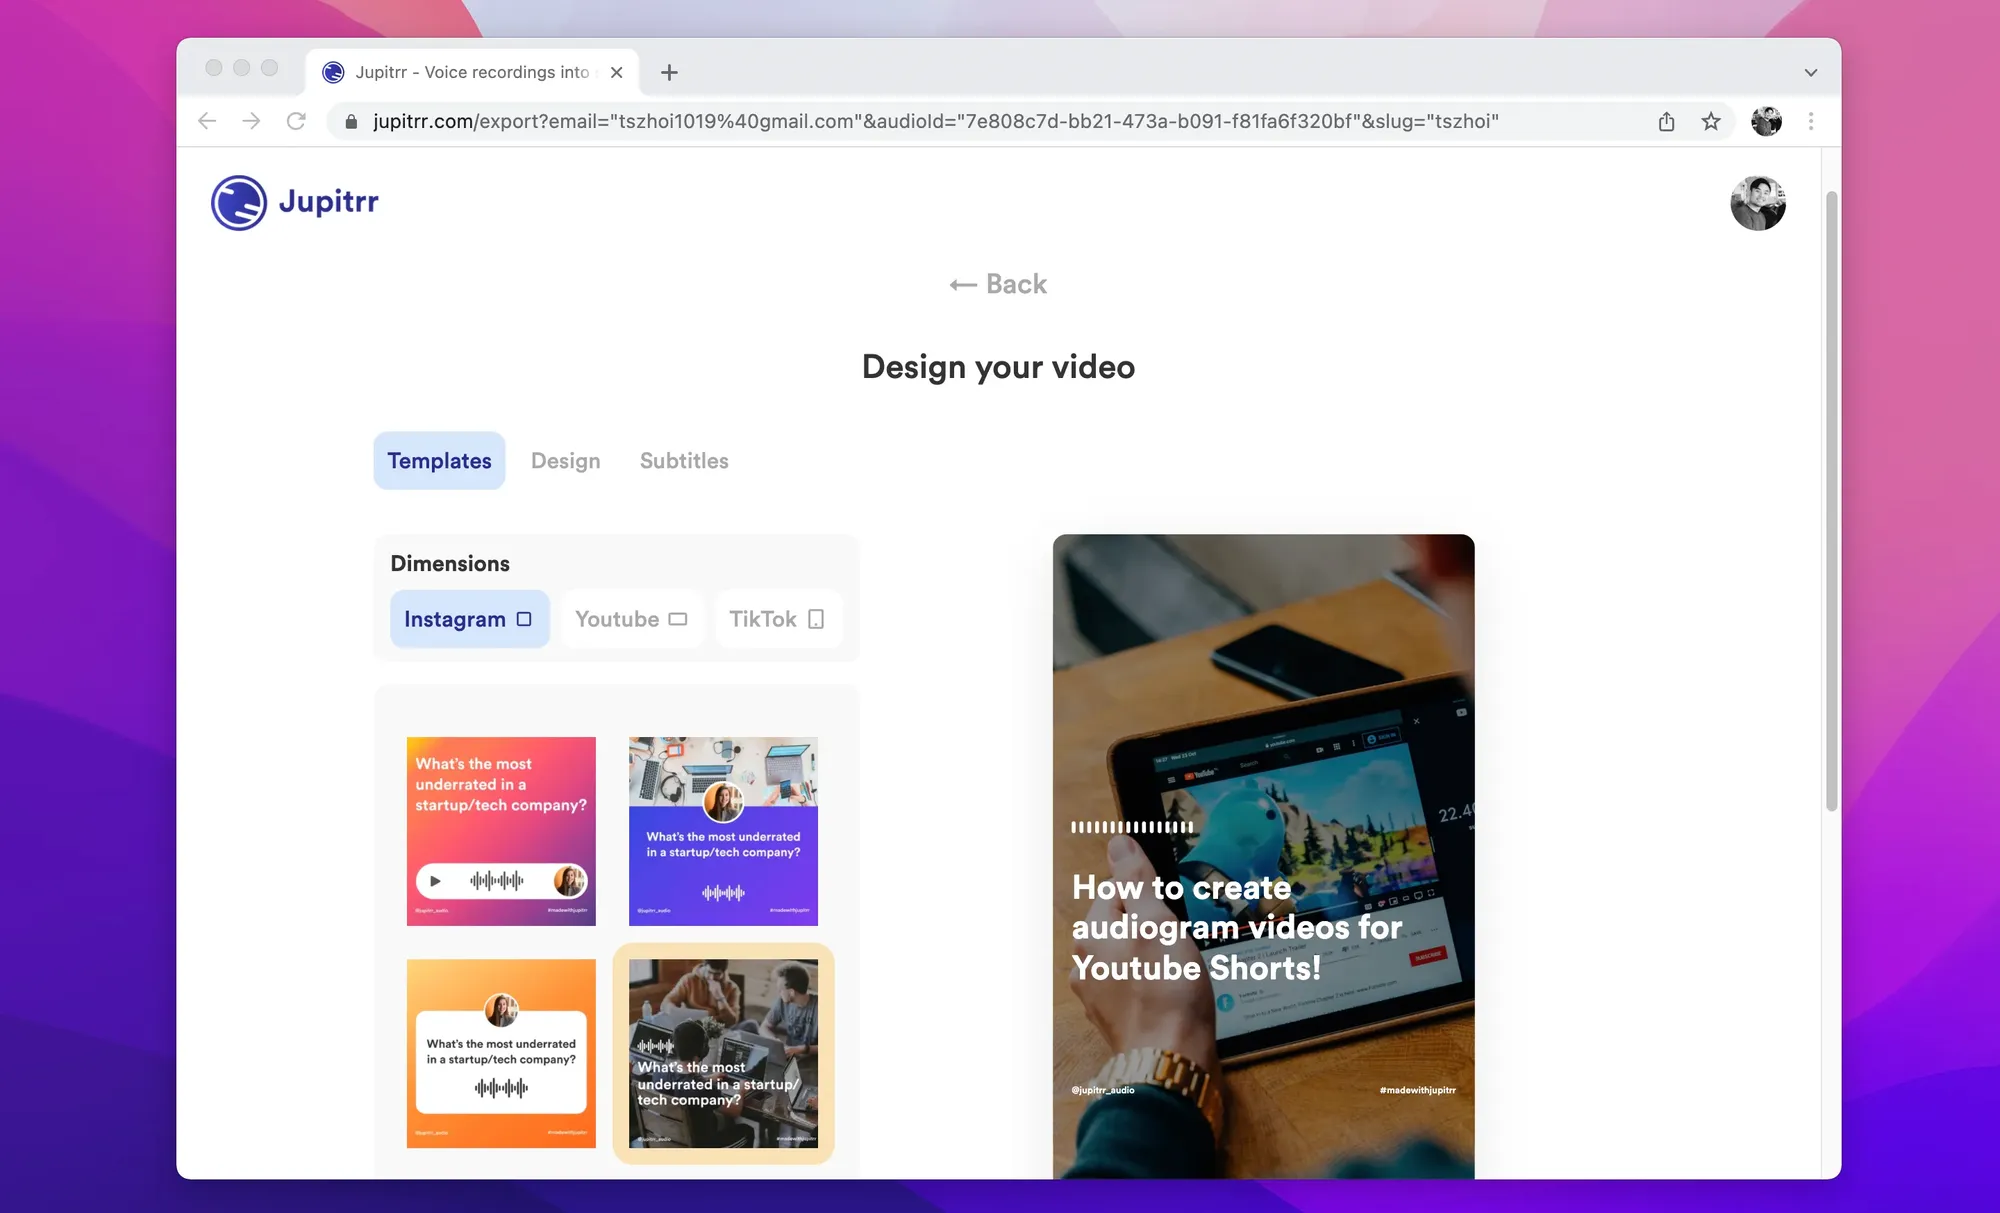This screenshot has width=2000, height=1213.
Task: Switch to the Design tab
Action: (565, 461)
